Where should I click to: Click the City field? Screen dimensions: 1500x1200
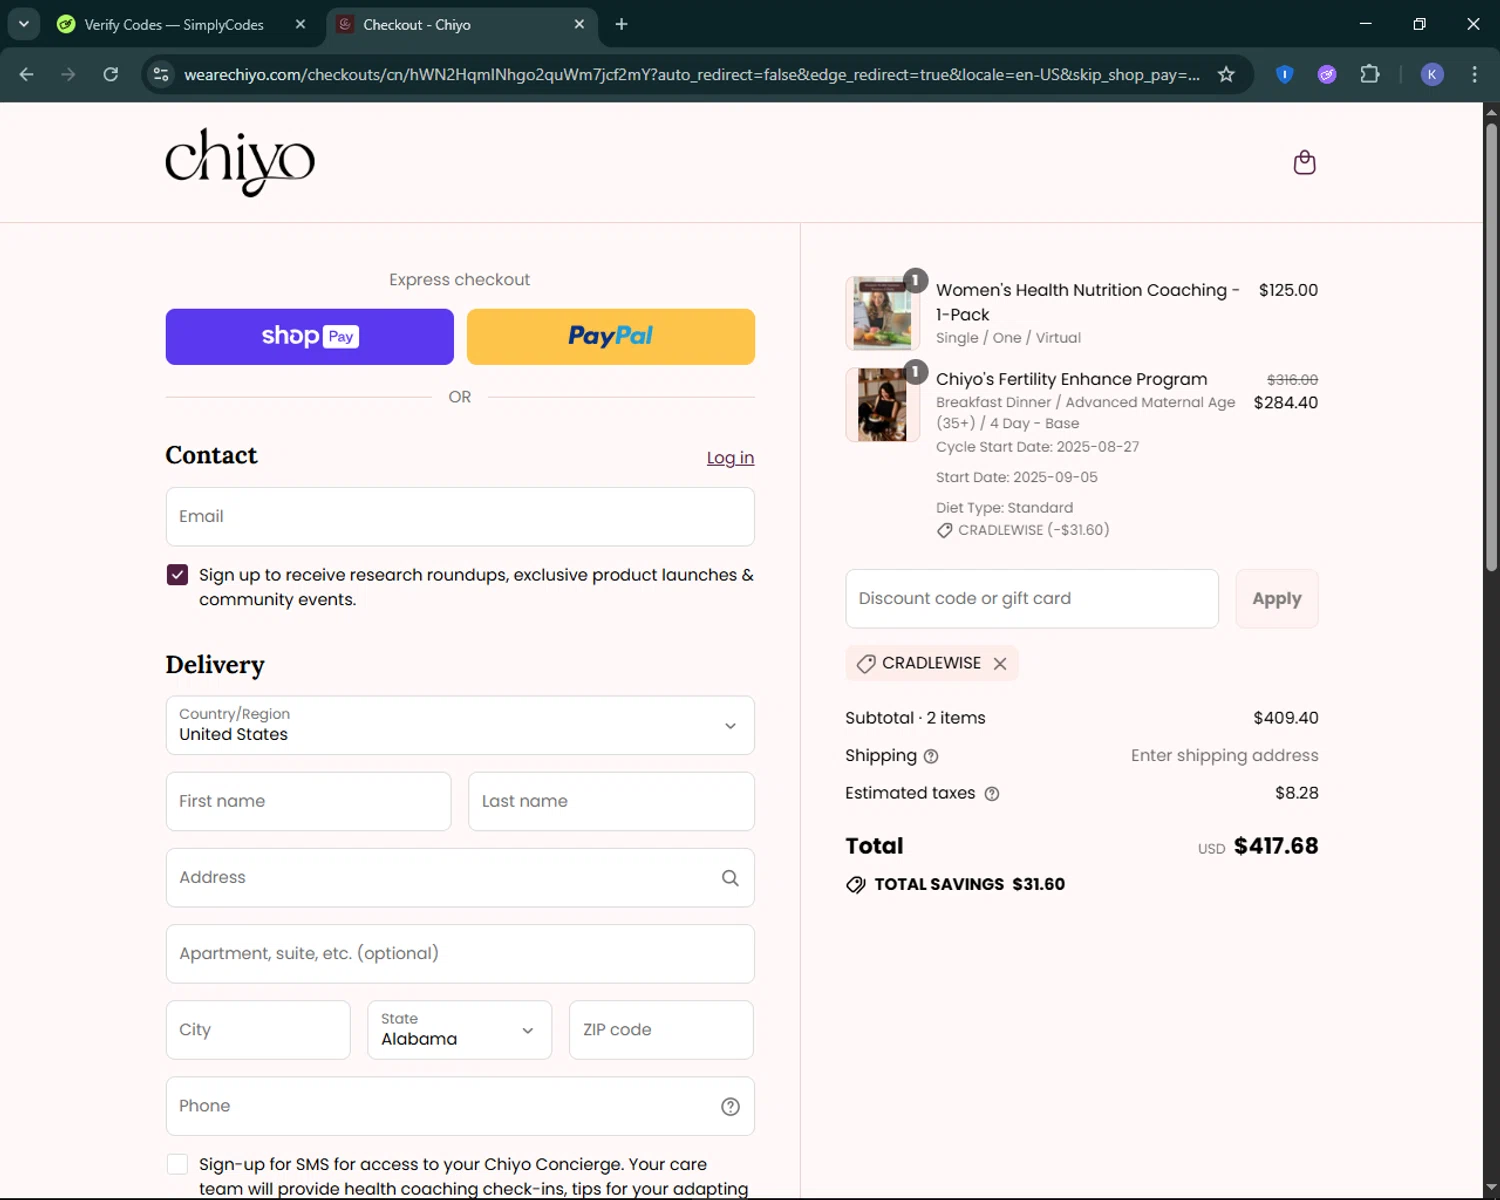(x=258, y=1030)
